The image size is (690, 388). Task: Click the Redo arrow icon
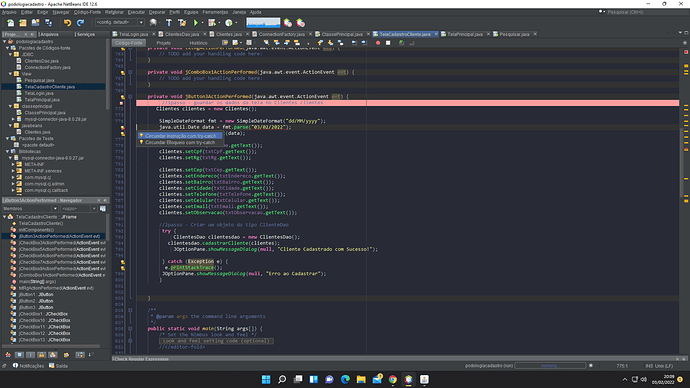[81, 22]
